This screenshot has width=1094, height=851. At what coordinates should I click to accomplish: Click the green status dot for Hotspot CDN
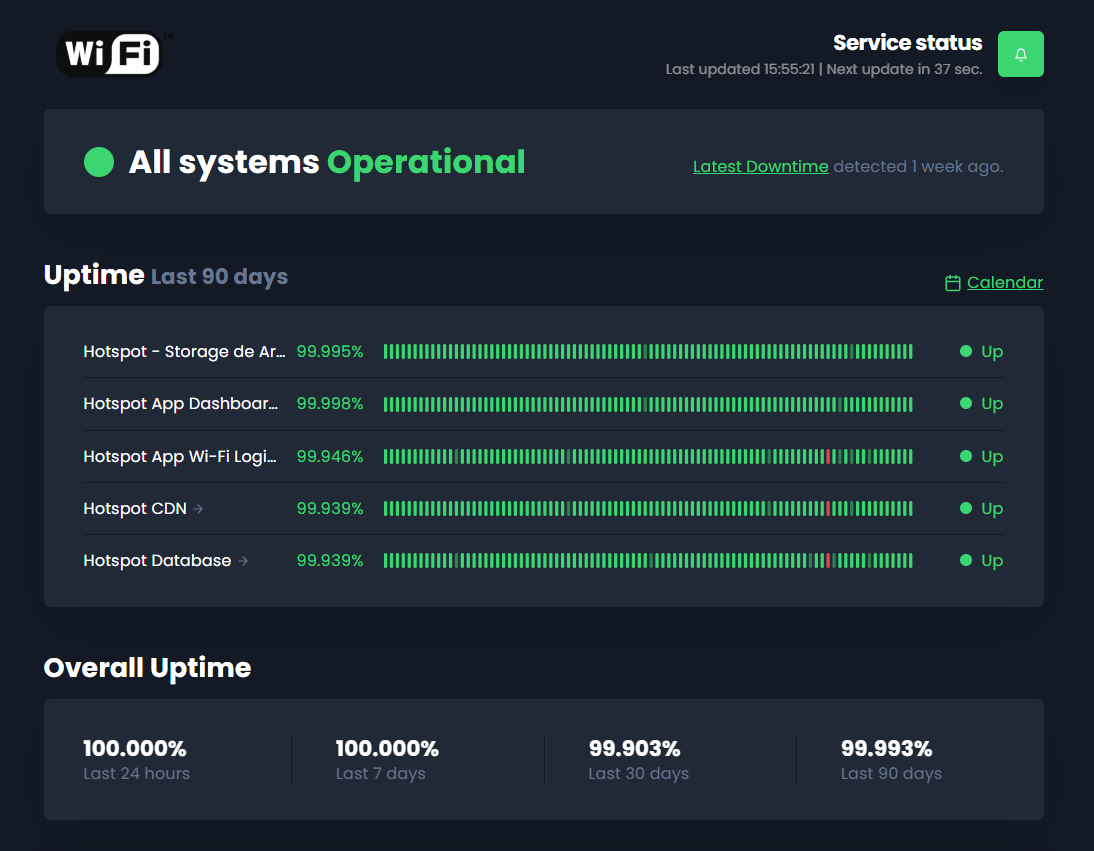pos(966,508)
